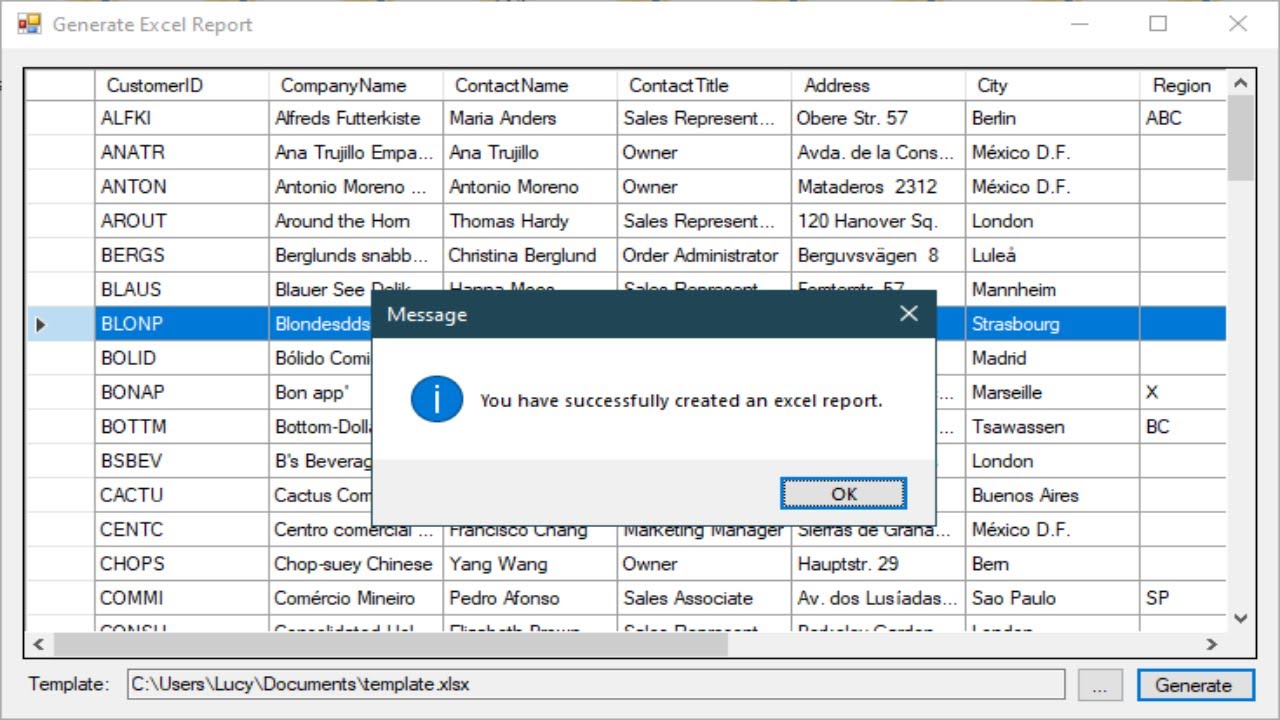The width and height of the screenshot is (1280, 720).
Task: Click the Hauptstr. 29 address cell
Action: [877, 563]
